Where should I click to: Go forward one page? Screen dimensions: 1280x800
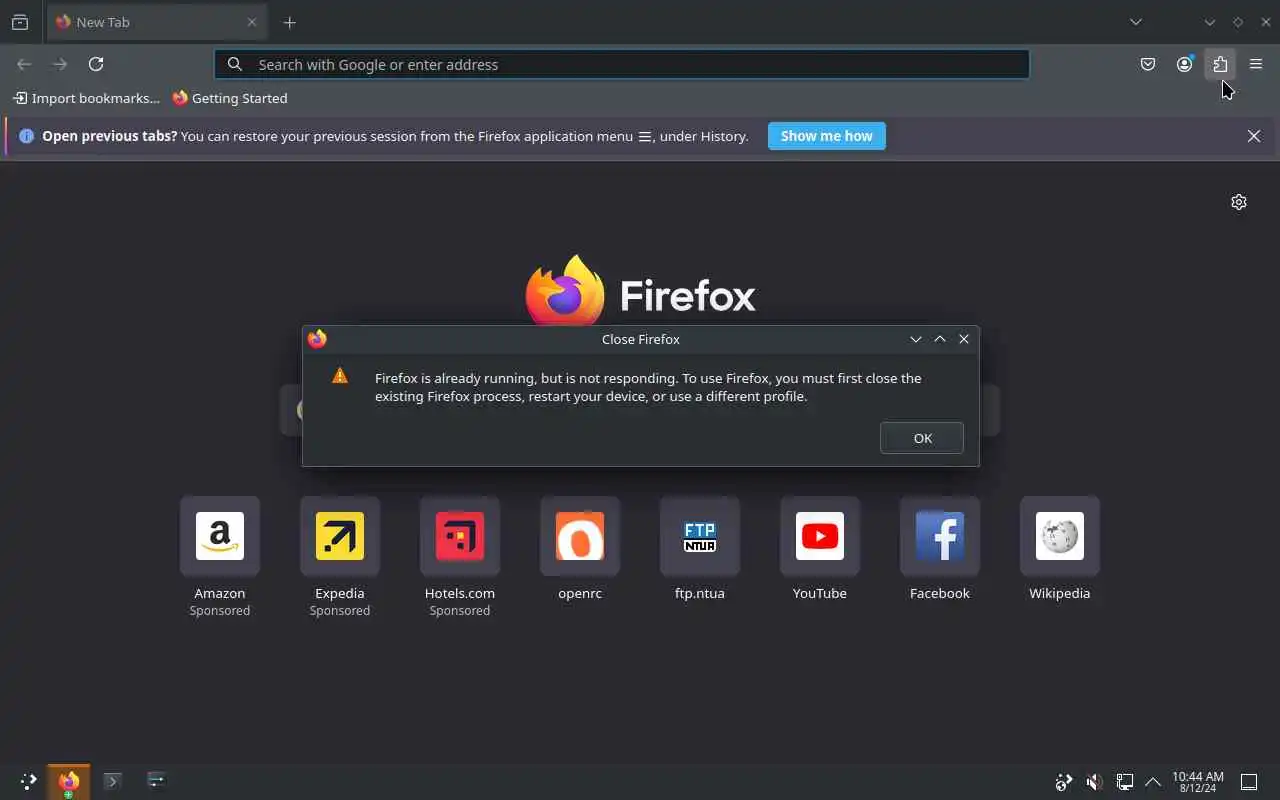60,64
